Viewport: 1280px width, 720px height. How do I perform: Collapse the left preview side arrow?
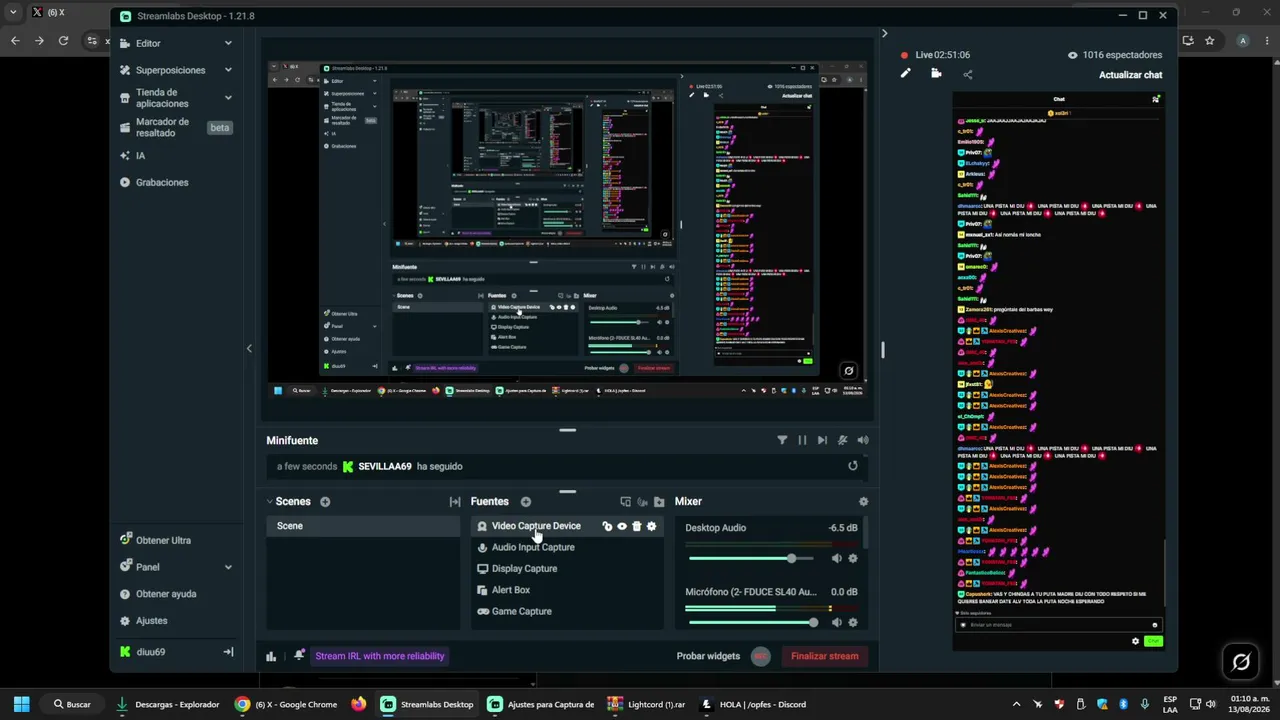point(249,348)
